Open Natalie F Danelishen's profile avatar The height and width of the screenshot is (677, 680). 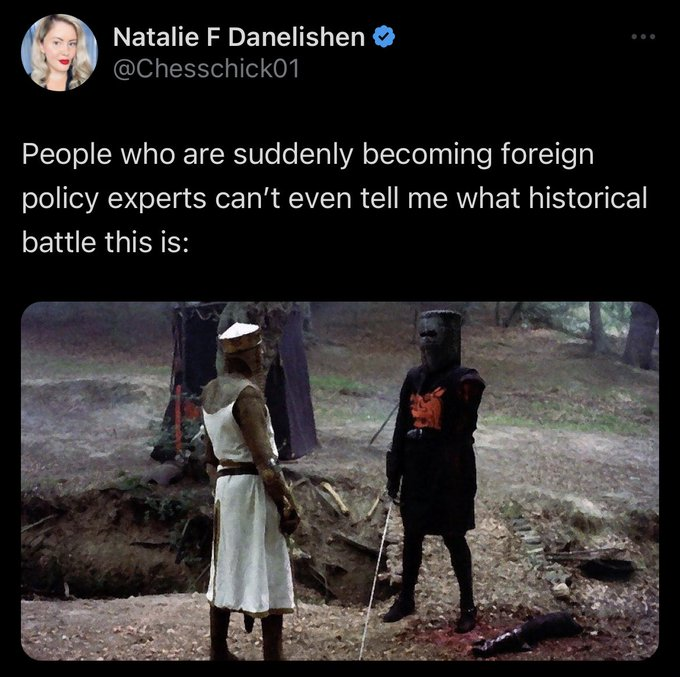pyautogui.click(x=59, y=52)
